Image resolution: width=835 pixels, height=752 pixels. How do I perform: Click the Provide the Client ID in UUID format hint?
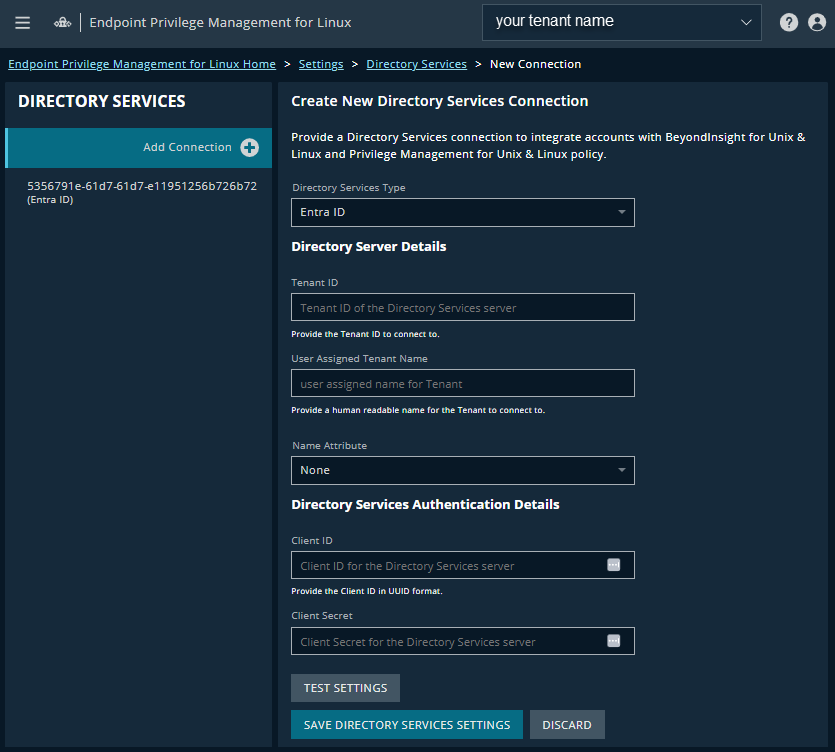coord(367,591)
